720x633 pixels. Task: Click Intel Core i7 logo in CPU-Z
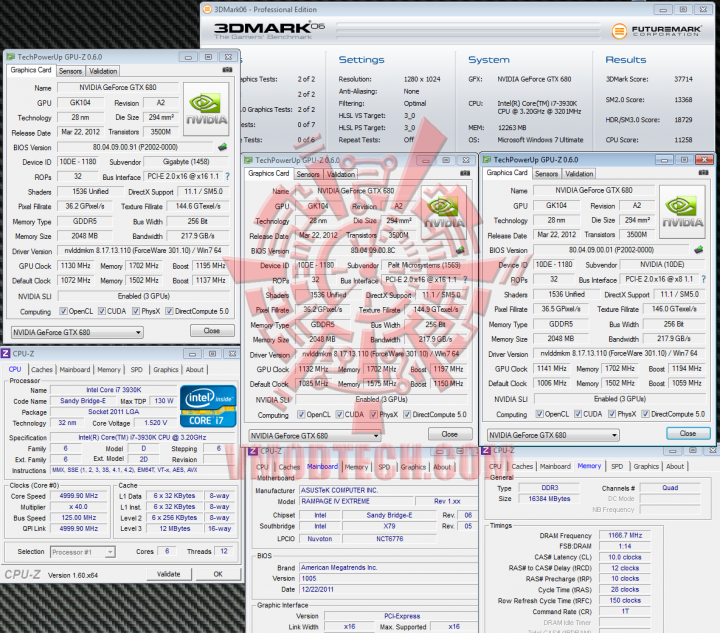pyautogui.click(x=208, y=406)
